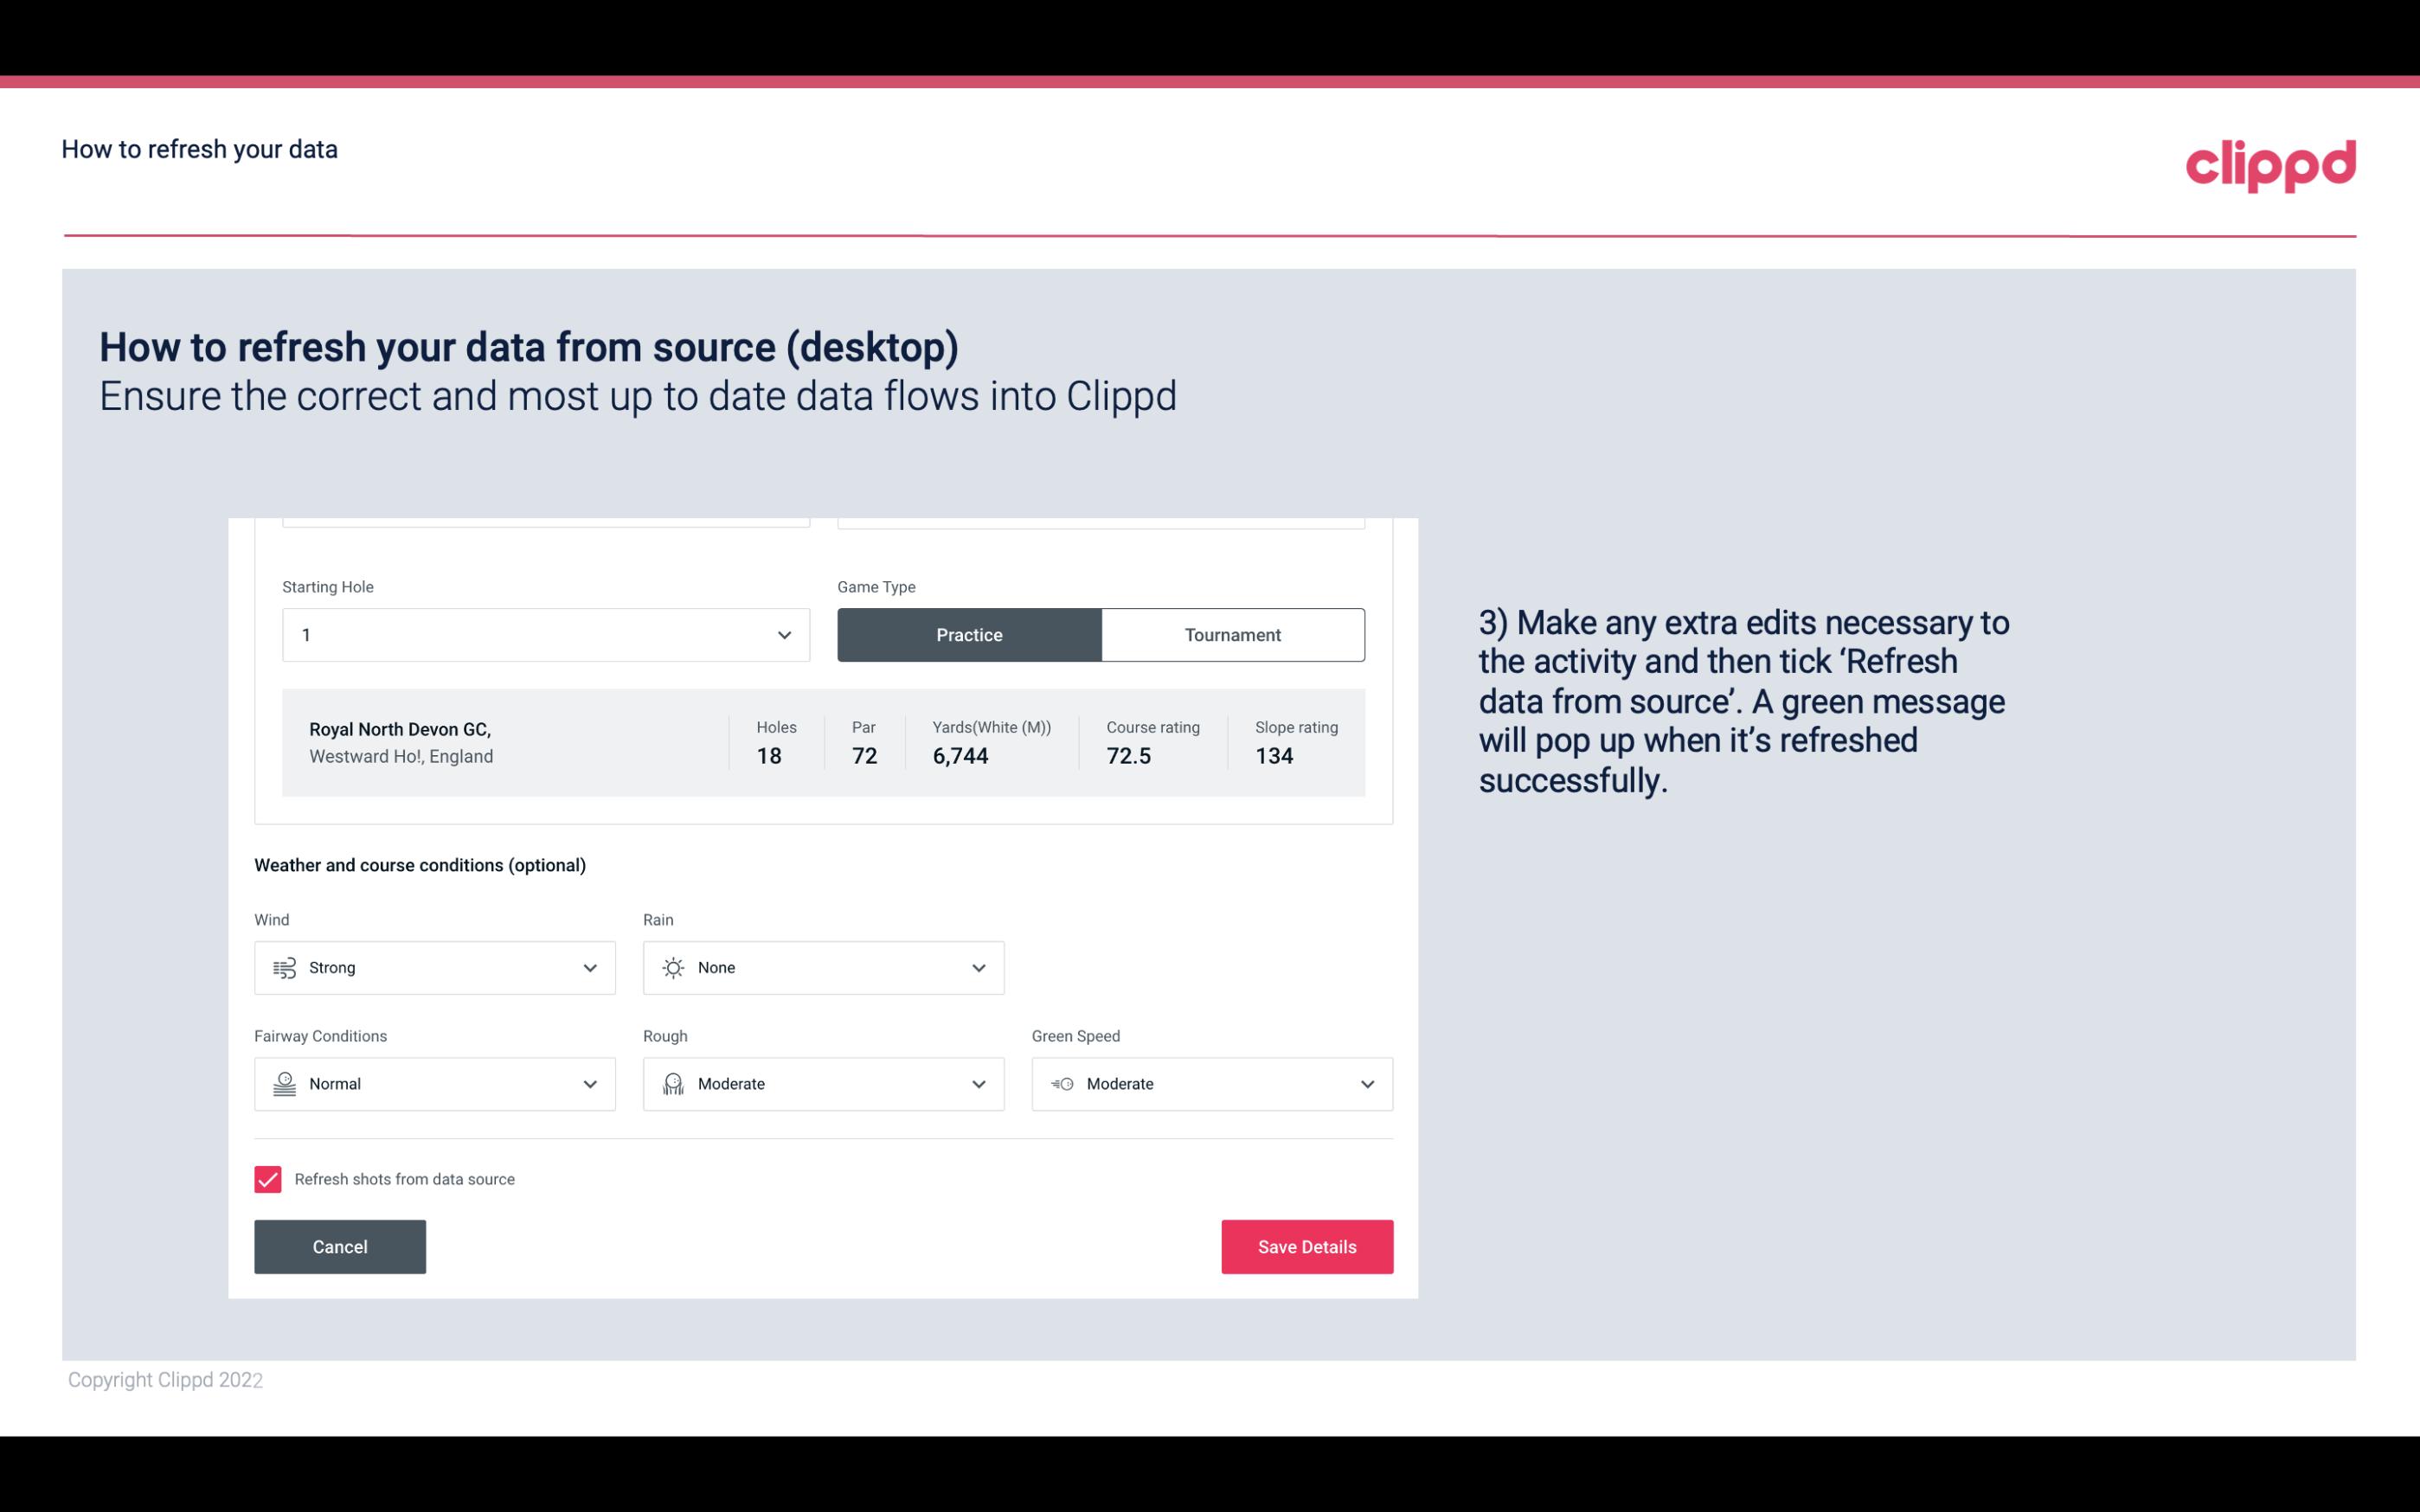This screenshot has width=2420, height=1512.
Task: Click the Save Details button
Action: point(1306,1246)
